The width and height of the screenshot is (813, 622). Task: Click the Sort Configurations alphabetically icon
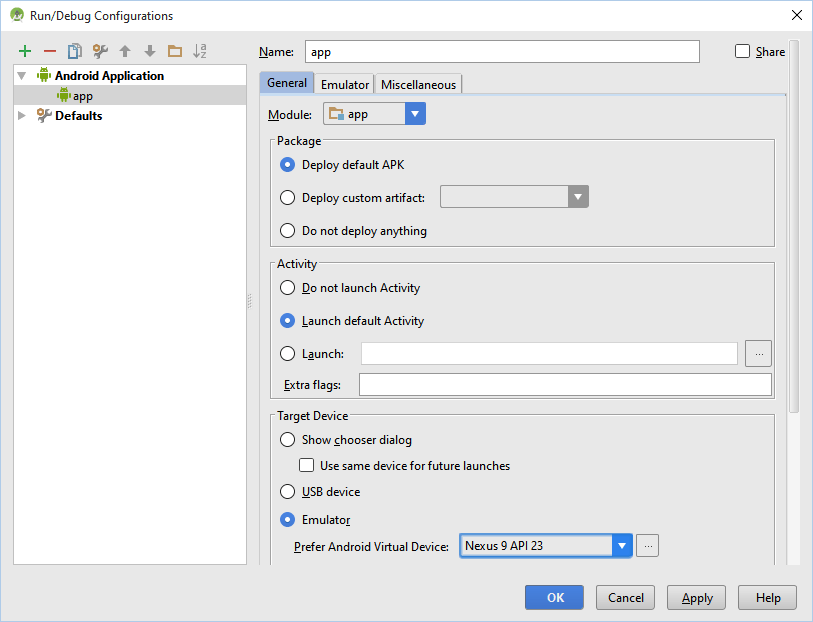(x=200, y=51)
